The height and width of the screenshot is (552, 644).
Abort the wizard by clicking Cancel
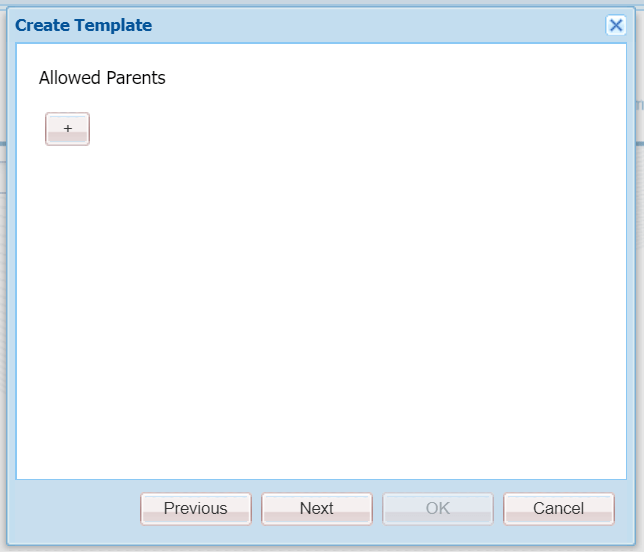[x=558, y=509]
